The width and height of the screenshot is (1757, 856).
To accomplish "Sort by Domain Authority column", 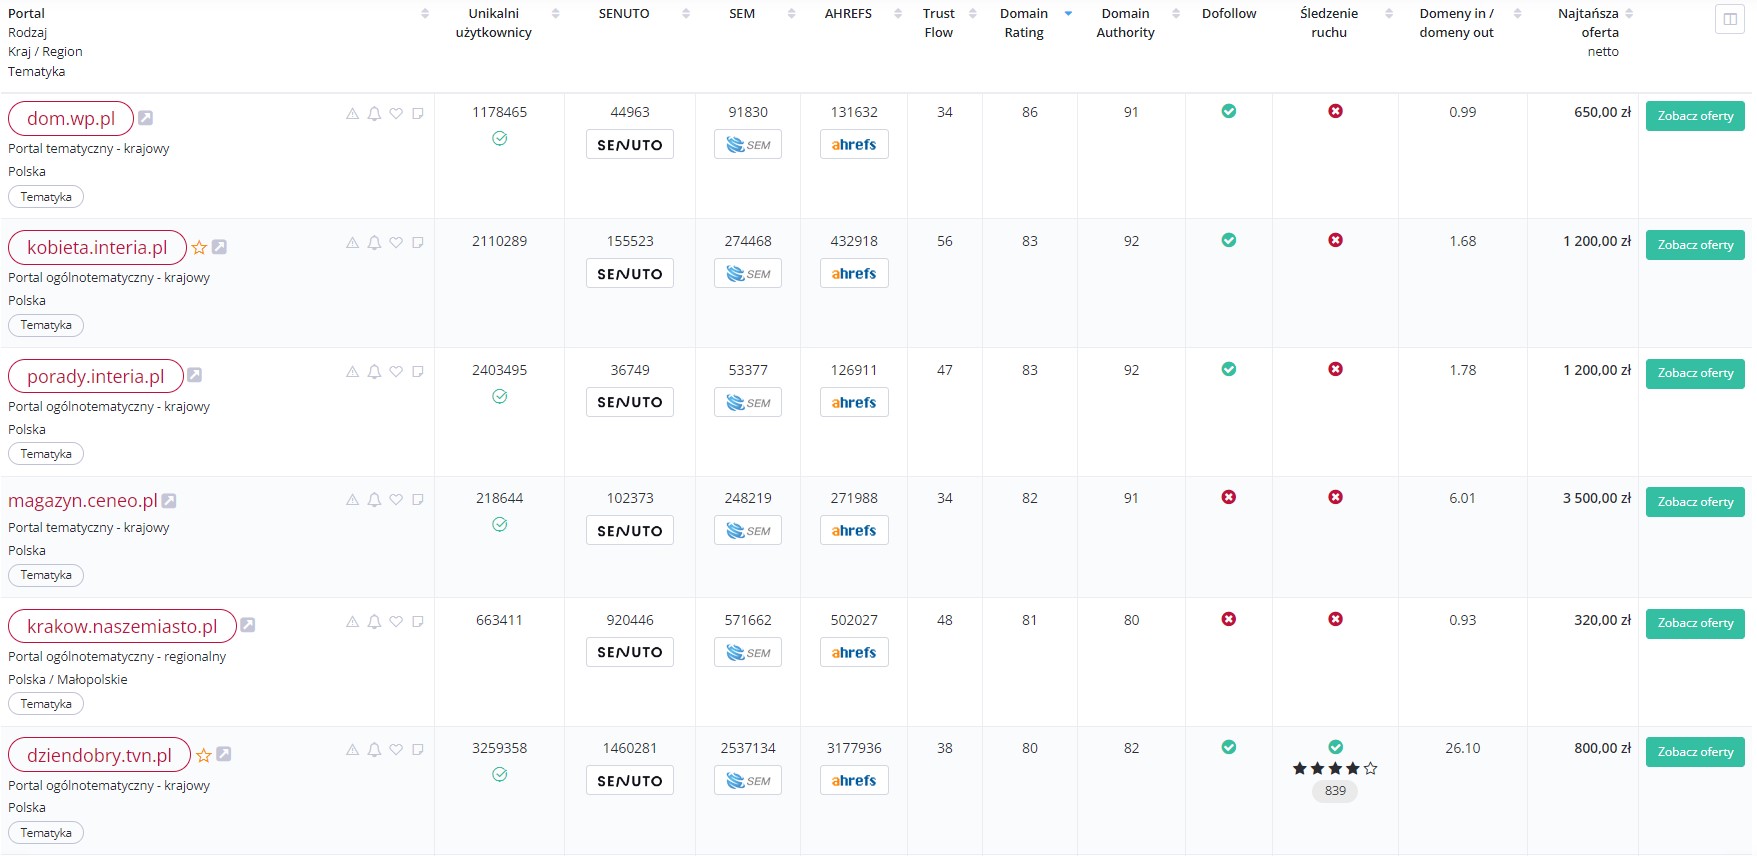I will (x=1176, y=14).
